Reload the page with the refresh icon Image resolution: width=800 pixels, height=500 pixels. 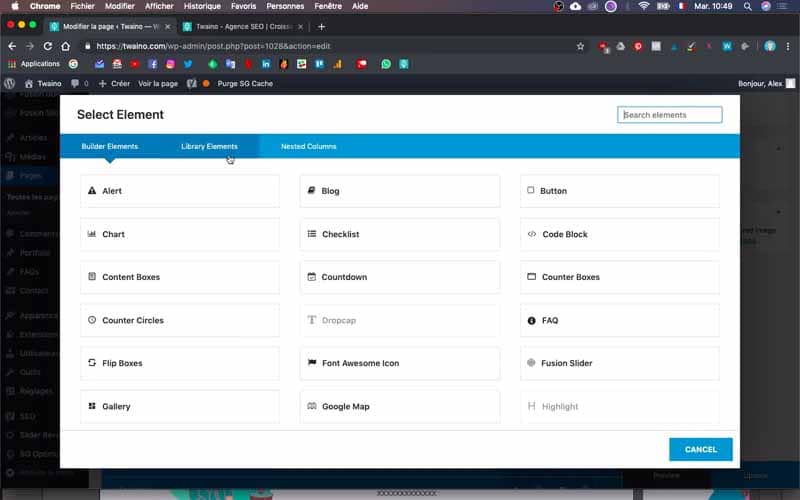[47, 46]
